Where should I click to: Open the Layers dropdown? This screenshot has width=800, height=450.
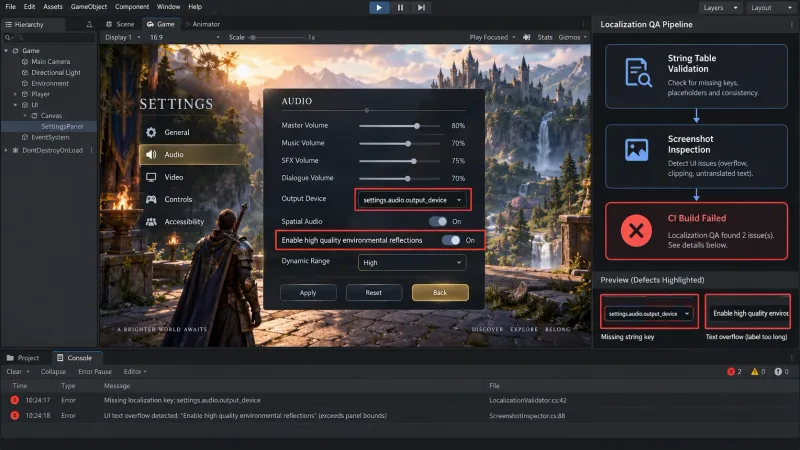click(x=720, y=8)
